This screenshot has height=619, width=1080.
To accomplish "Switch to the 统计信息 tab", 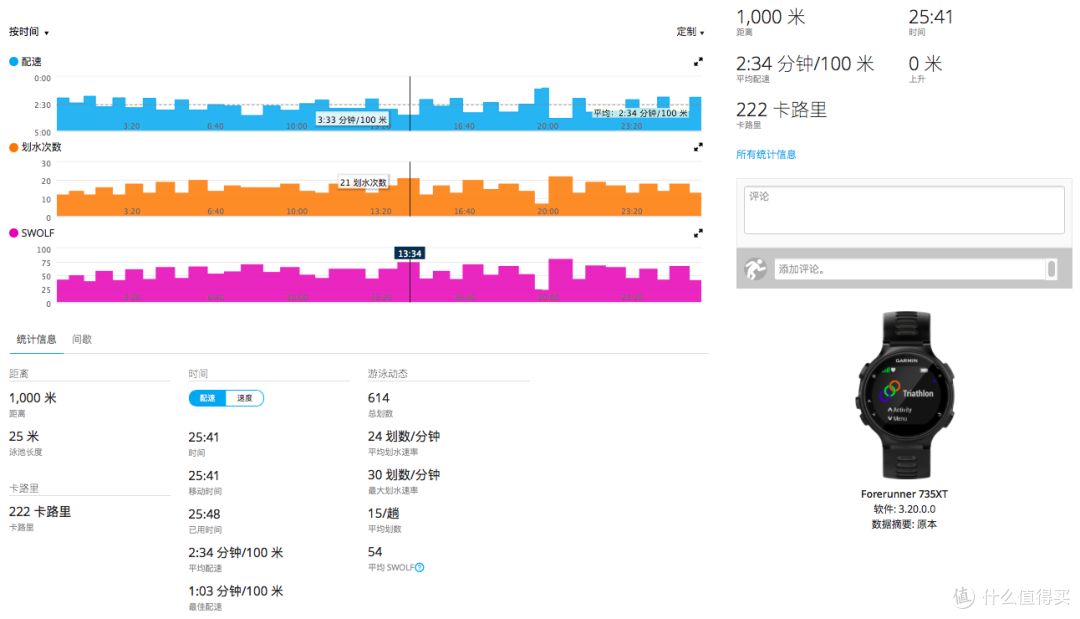I will click(x=36, y=339).
